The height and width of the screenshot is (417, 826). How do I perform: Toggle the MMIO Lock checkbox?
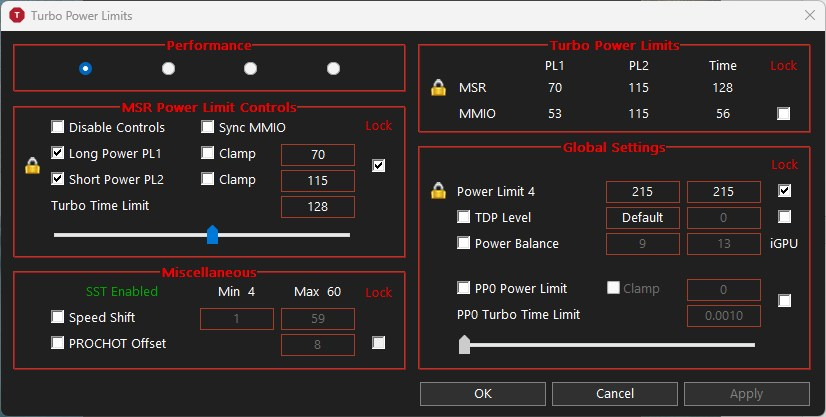click(x=783, y=113)
